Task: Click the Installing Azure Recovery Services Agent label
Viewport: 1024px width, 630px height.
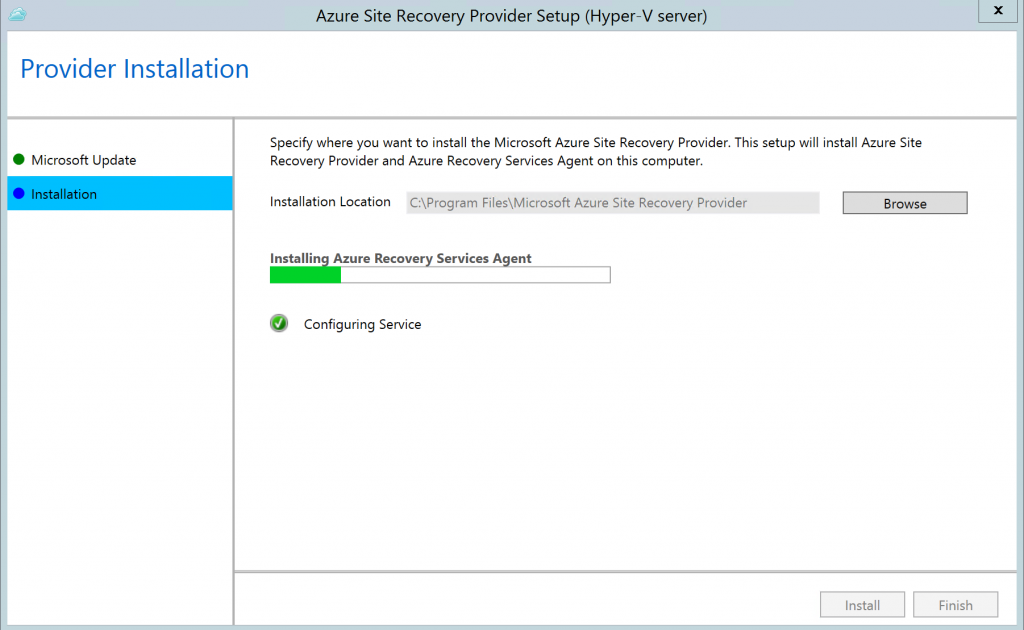Action: (x=400, y=258)
